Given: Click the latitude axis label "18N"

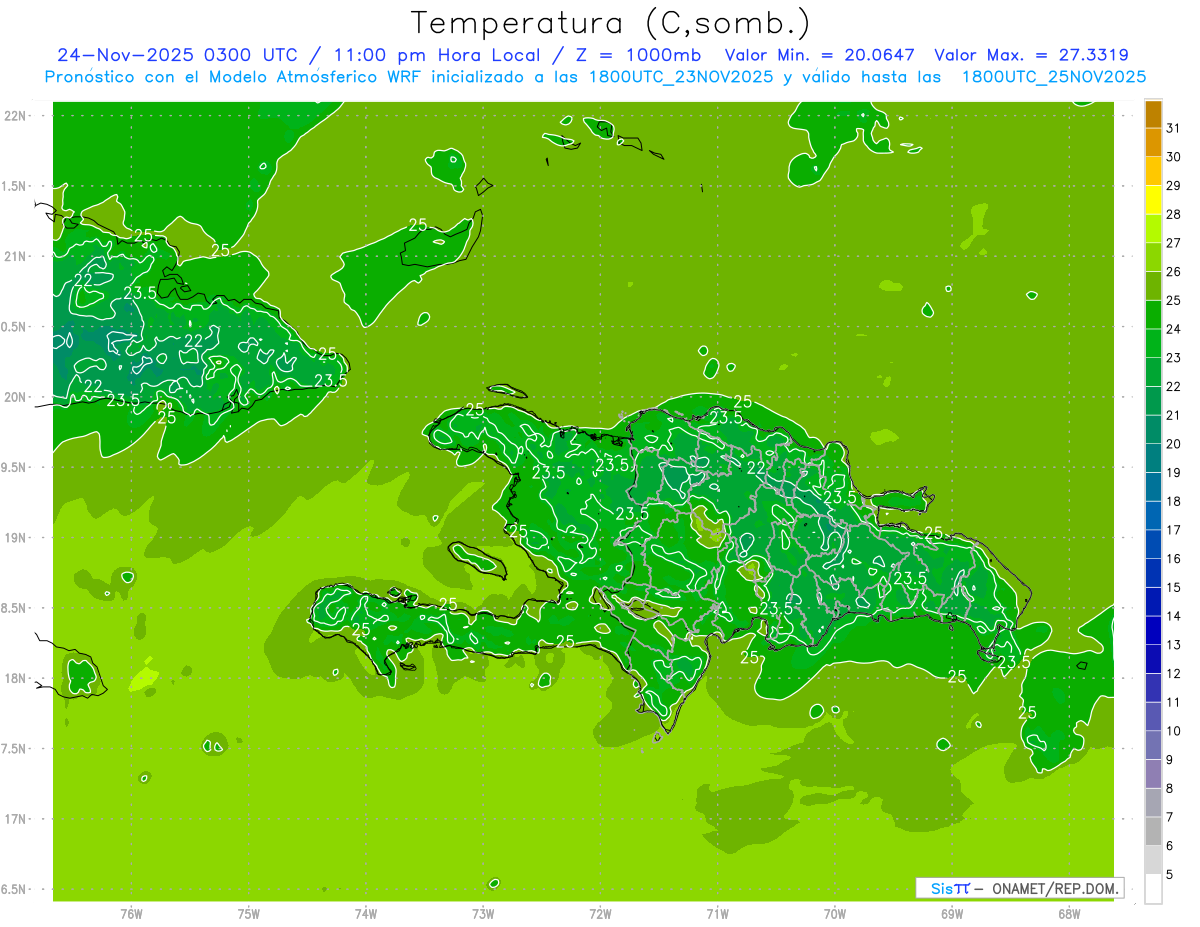Looking at the screenshot, I should tap(14, 679).
